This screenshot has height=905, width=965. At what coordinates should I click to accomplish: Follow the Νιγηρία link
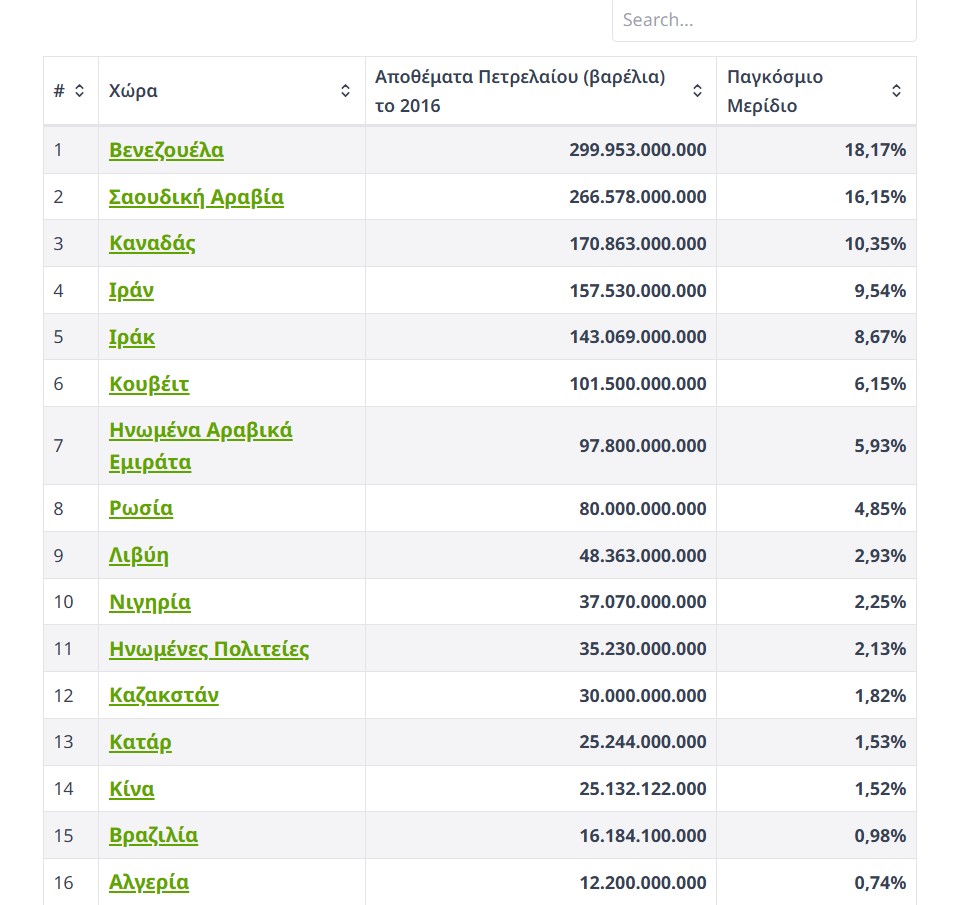[x=150, y=602]
